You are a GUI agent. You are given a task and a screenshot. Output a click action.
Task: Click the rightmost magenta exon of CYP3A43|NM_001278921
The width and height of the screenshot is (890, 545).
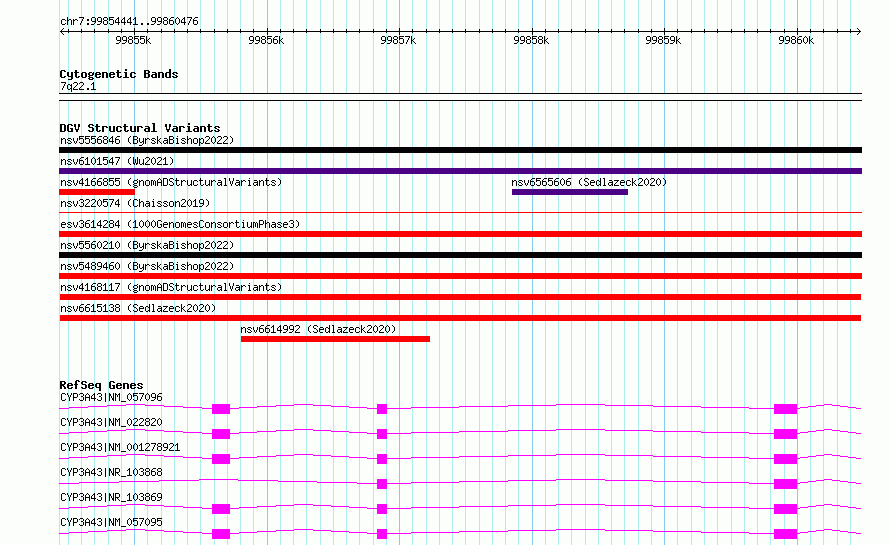(x=786, y=459)
